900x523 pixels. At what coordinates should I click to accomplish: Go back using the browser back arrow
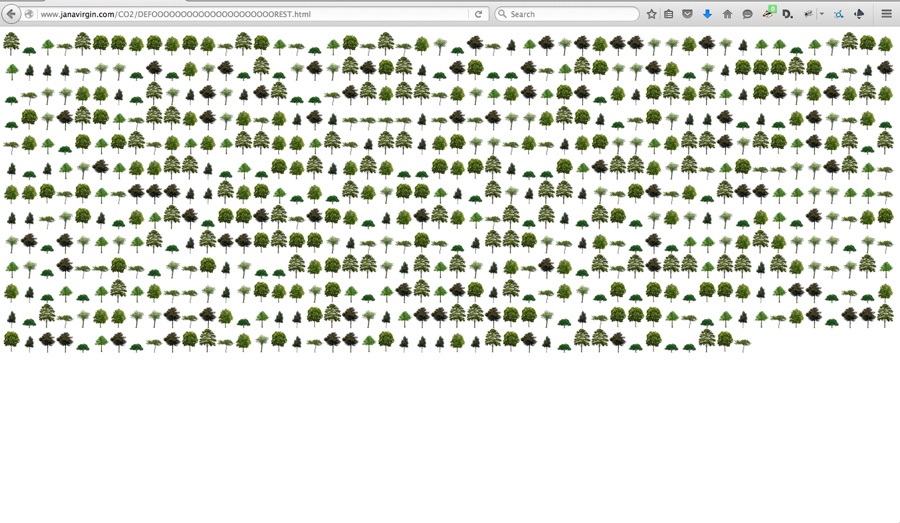[x=11, y=14]
